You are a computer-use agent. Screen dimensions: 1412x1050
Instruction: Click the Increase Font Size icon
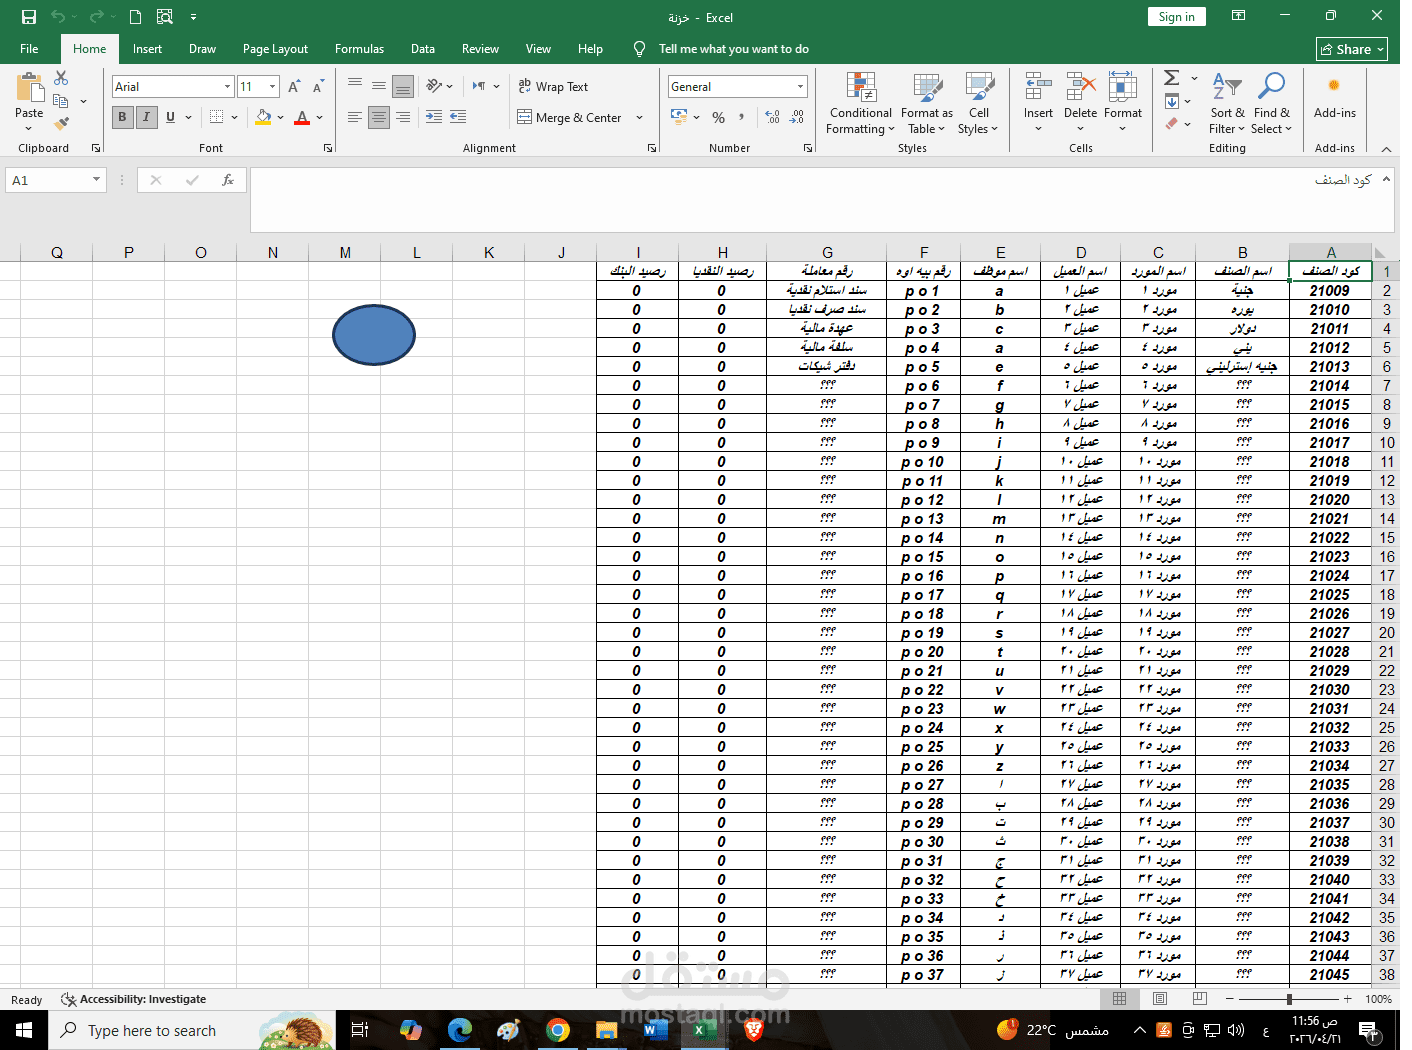[x=294, y=87]
